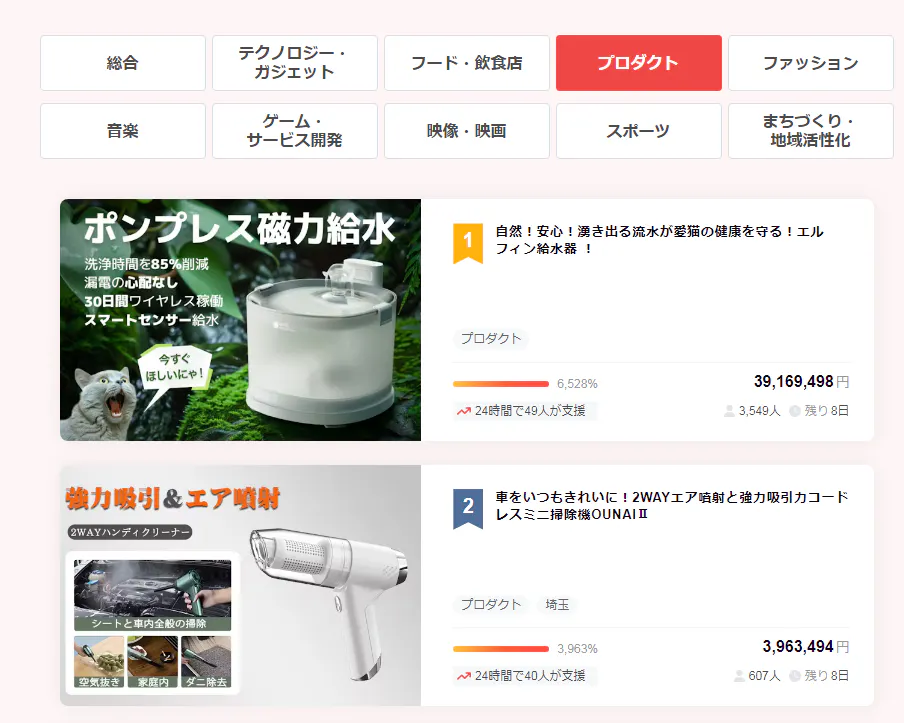This screenshot has height=723, width=904.
Task: Click the supporter person icon next to 607人
Action: [739, 676]
